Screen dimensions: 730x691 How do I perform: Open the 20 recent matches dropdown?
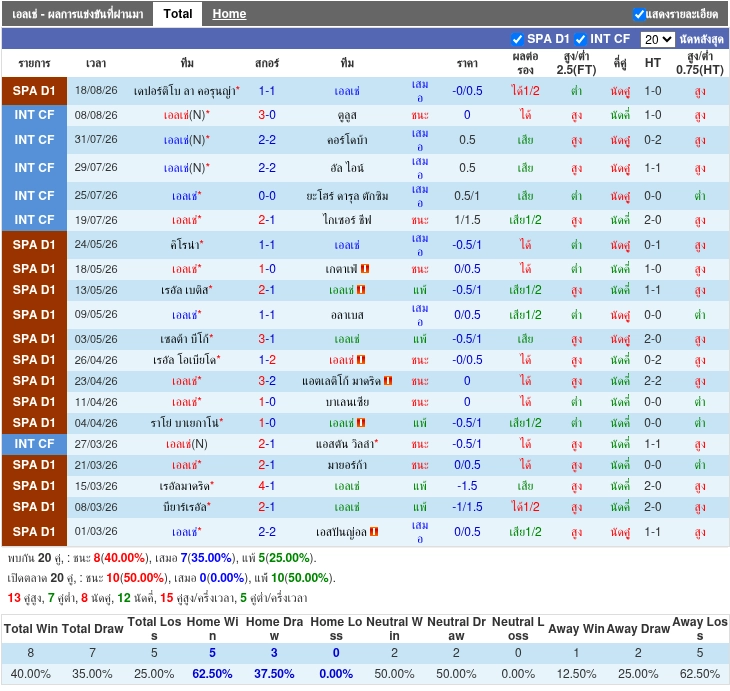657,39
